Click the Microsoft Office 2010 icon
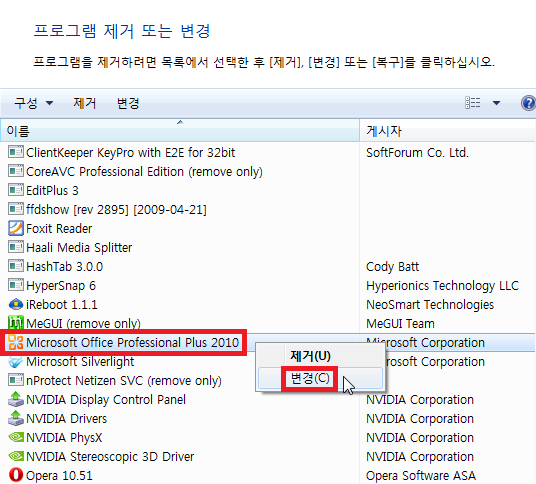 coord(16,342)
